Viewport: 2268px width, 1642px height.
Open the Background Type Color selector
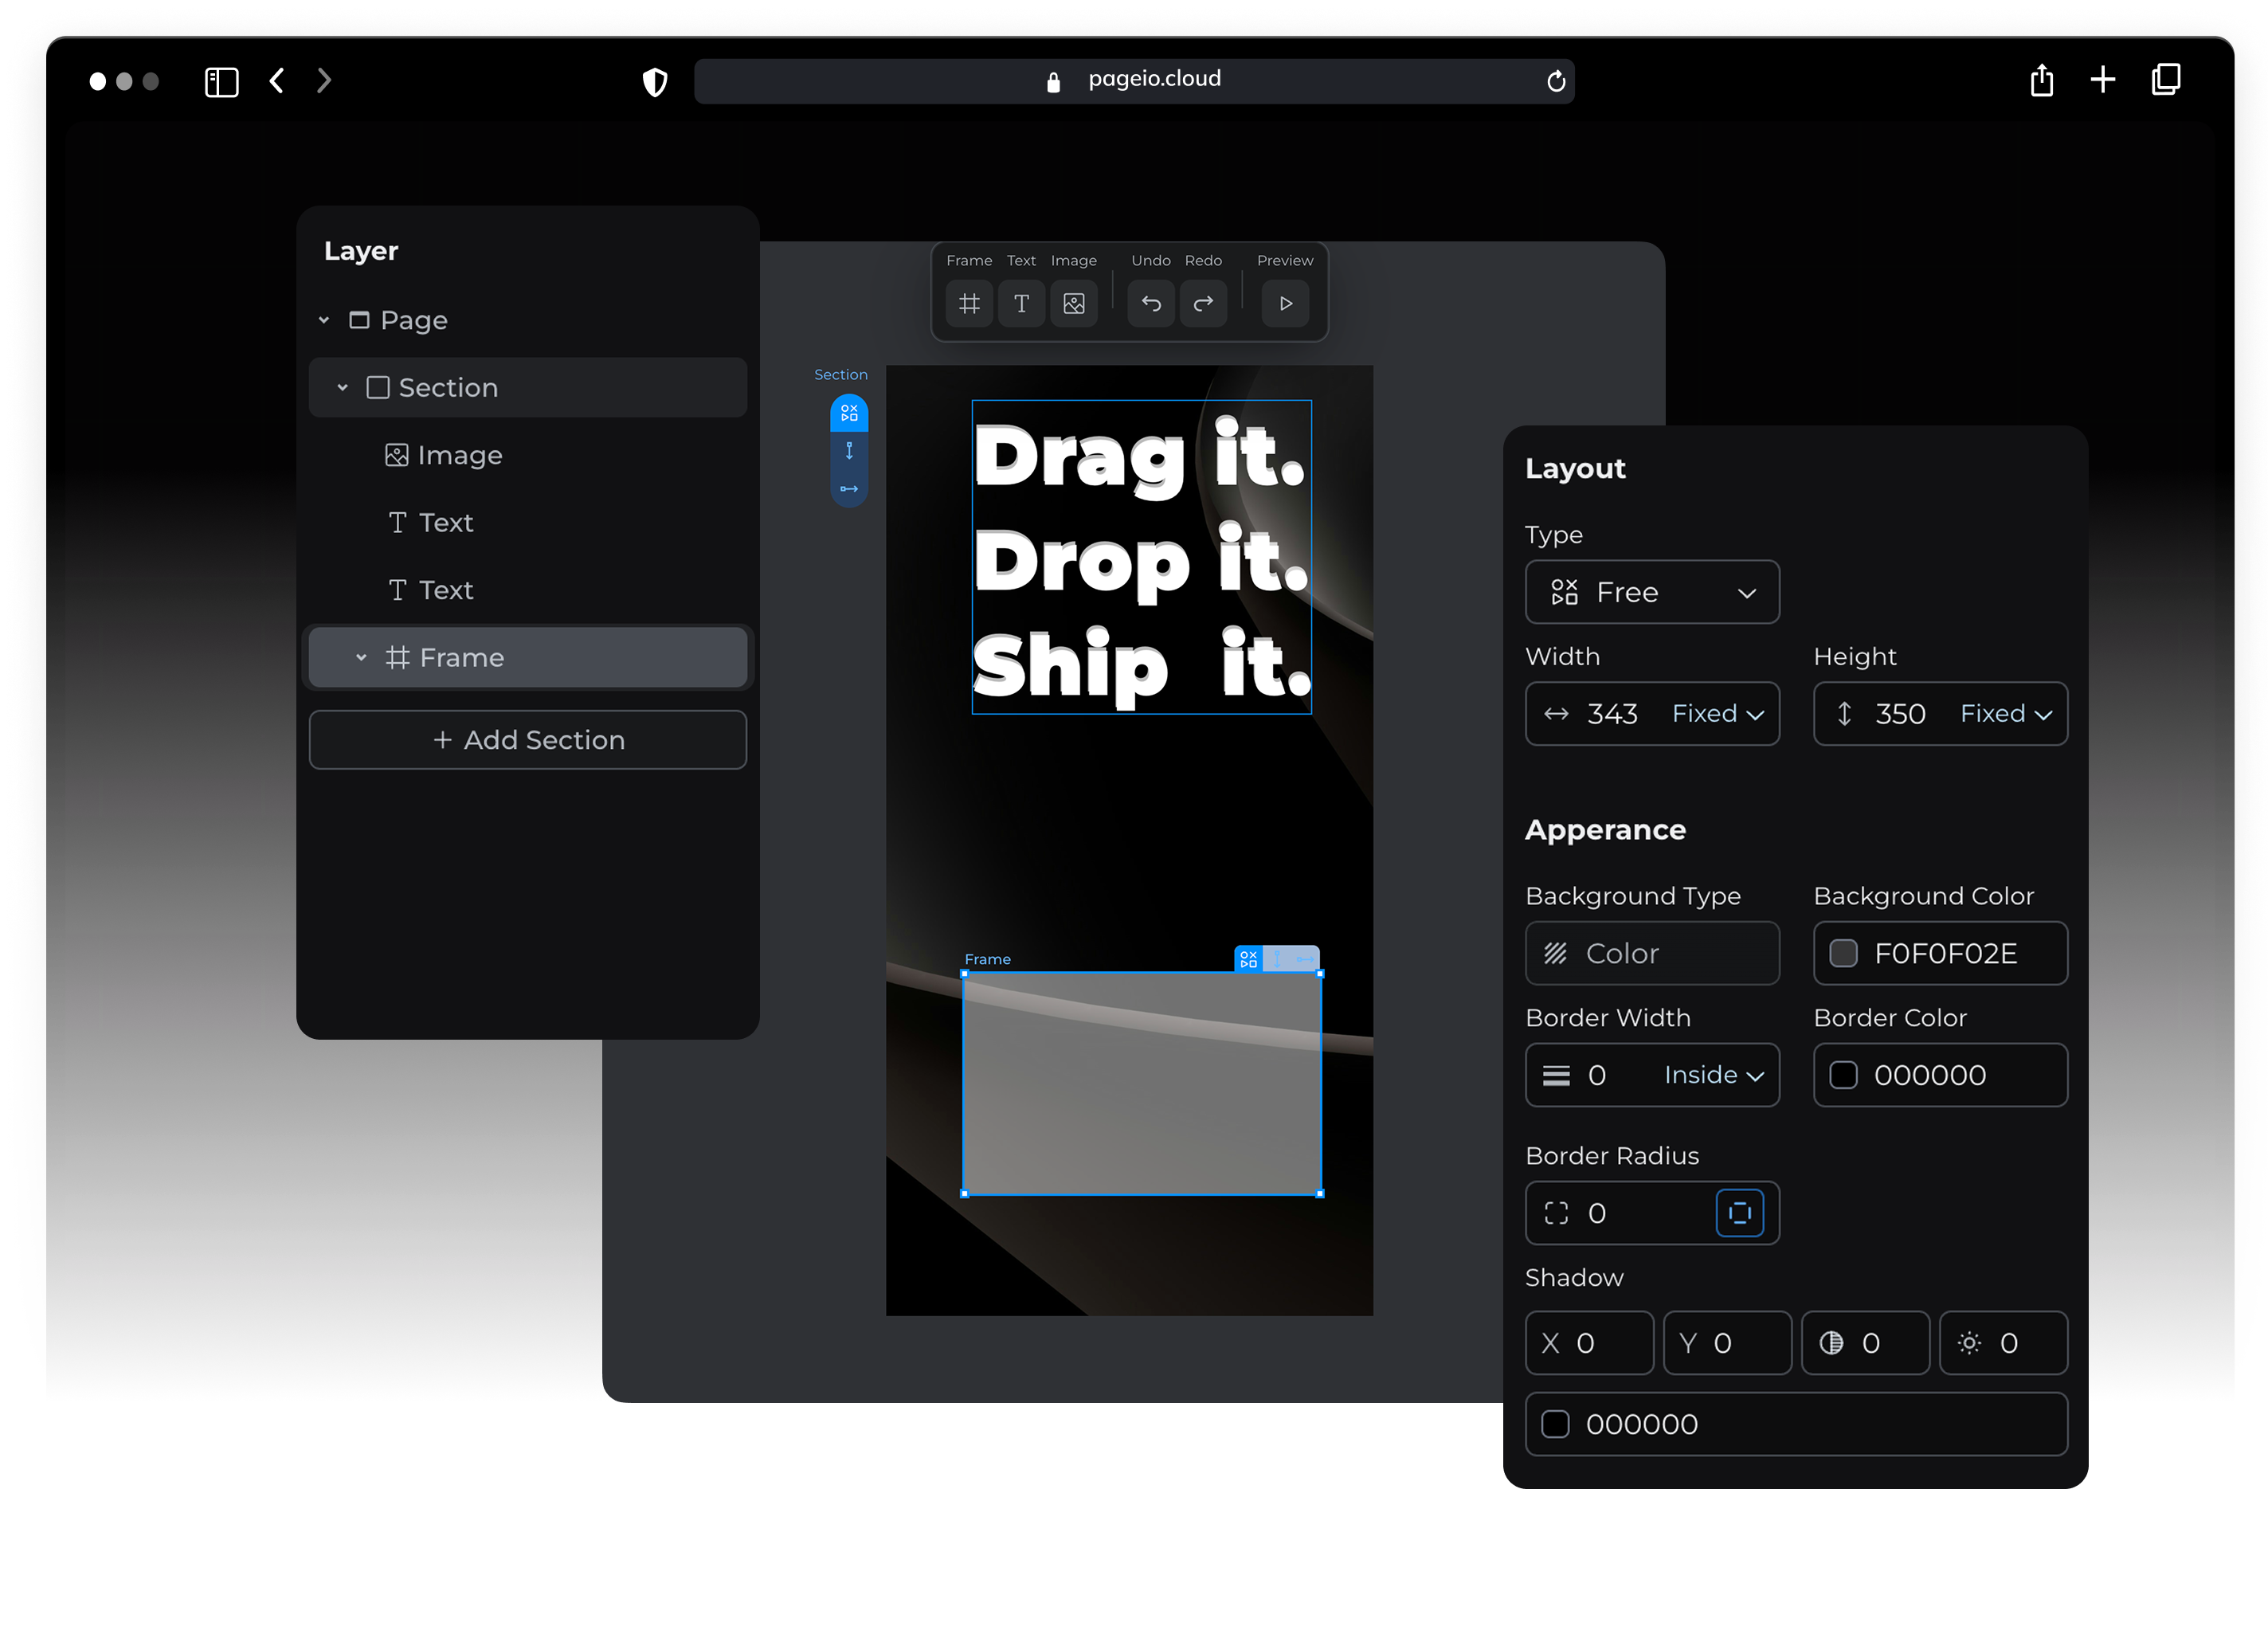pos(1652,953)
